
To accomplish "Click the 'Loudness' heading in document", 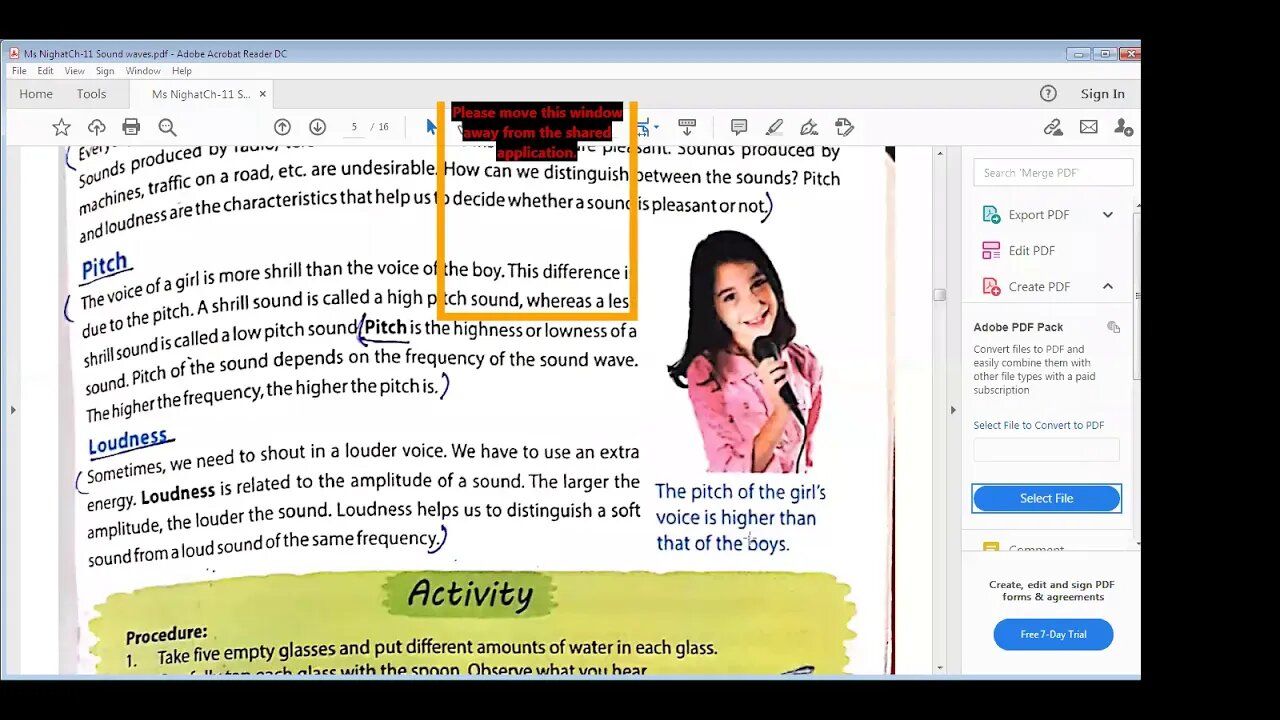I will [129, 440].
